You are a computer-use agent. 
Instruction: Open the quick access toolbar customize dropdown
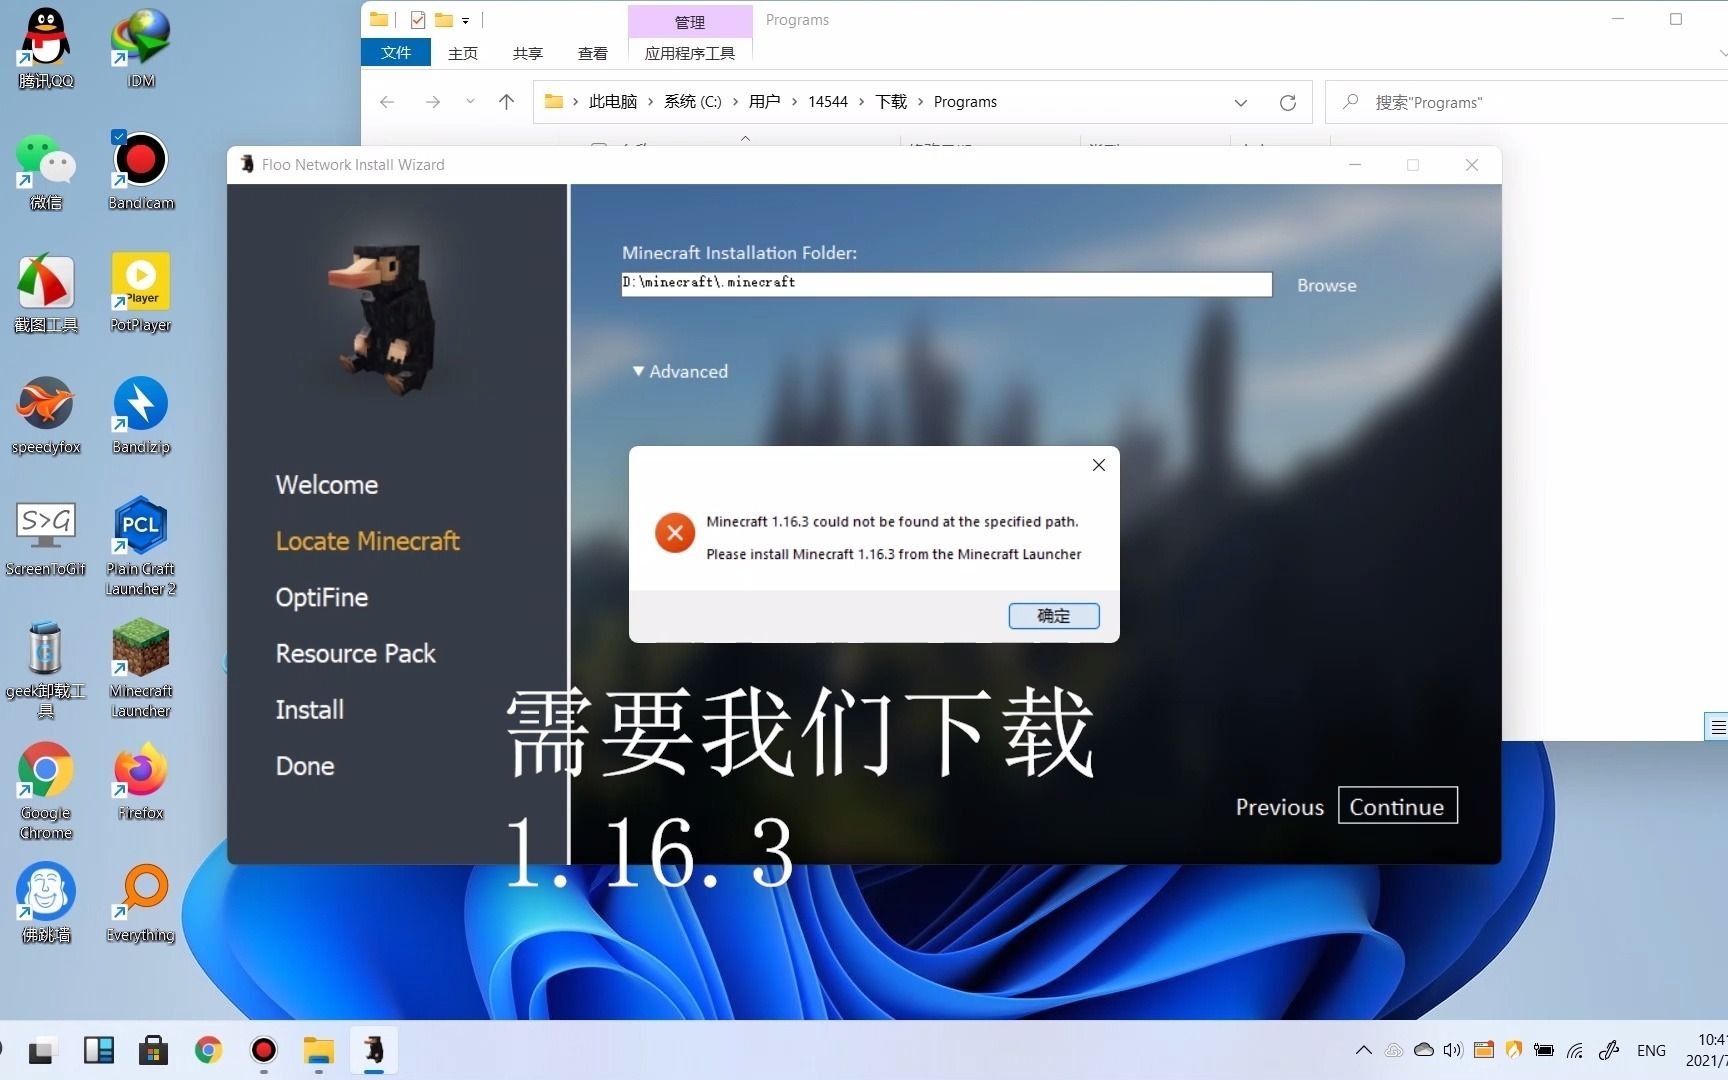click(x=466, y=20)
